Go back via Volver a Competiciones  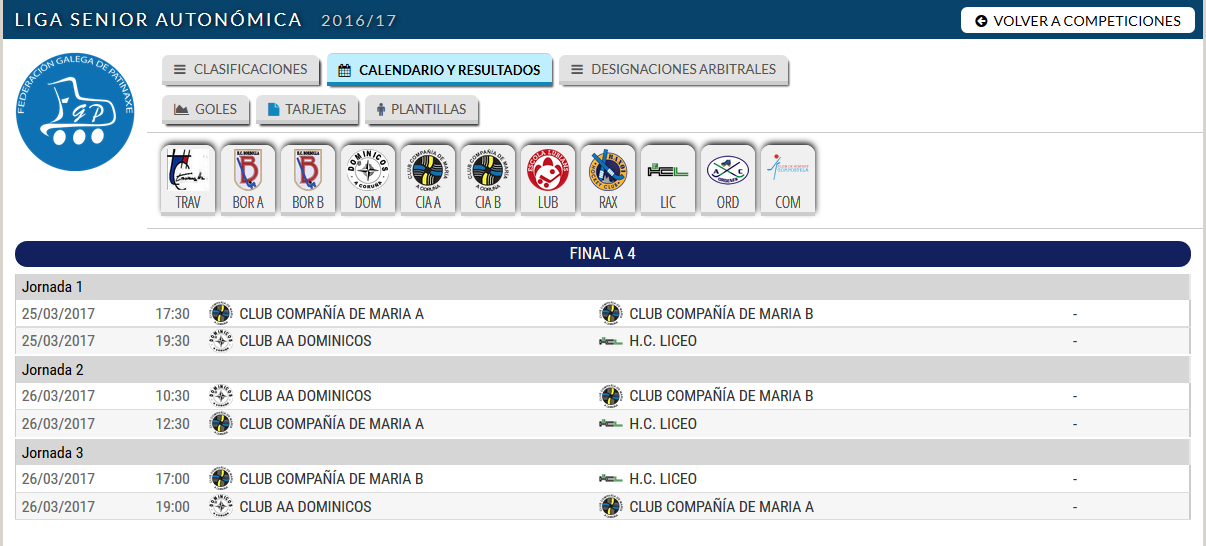pyautogui.click(x=1077, y=20)
